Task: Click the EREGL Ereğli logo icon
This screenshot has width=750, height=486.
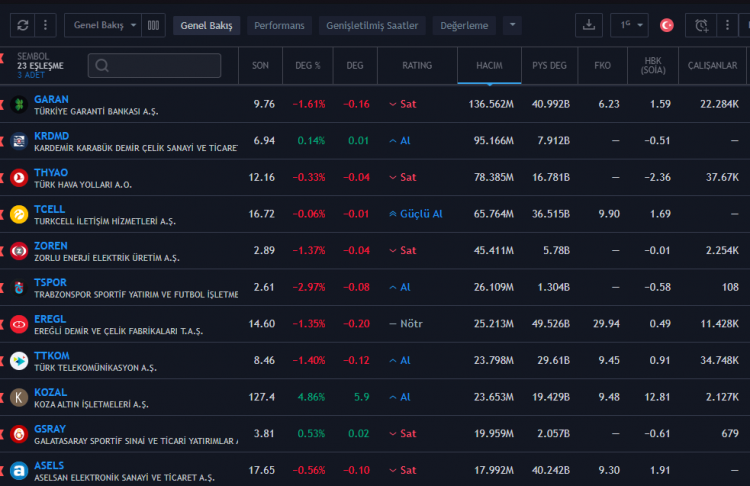Action: click(19, 324)
